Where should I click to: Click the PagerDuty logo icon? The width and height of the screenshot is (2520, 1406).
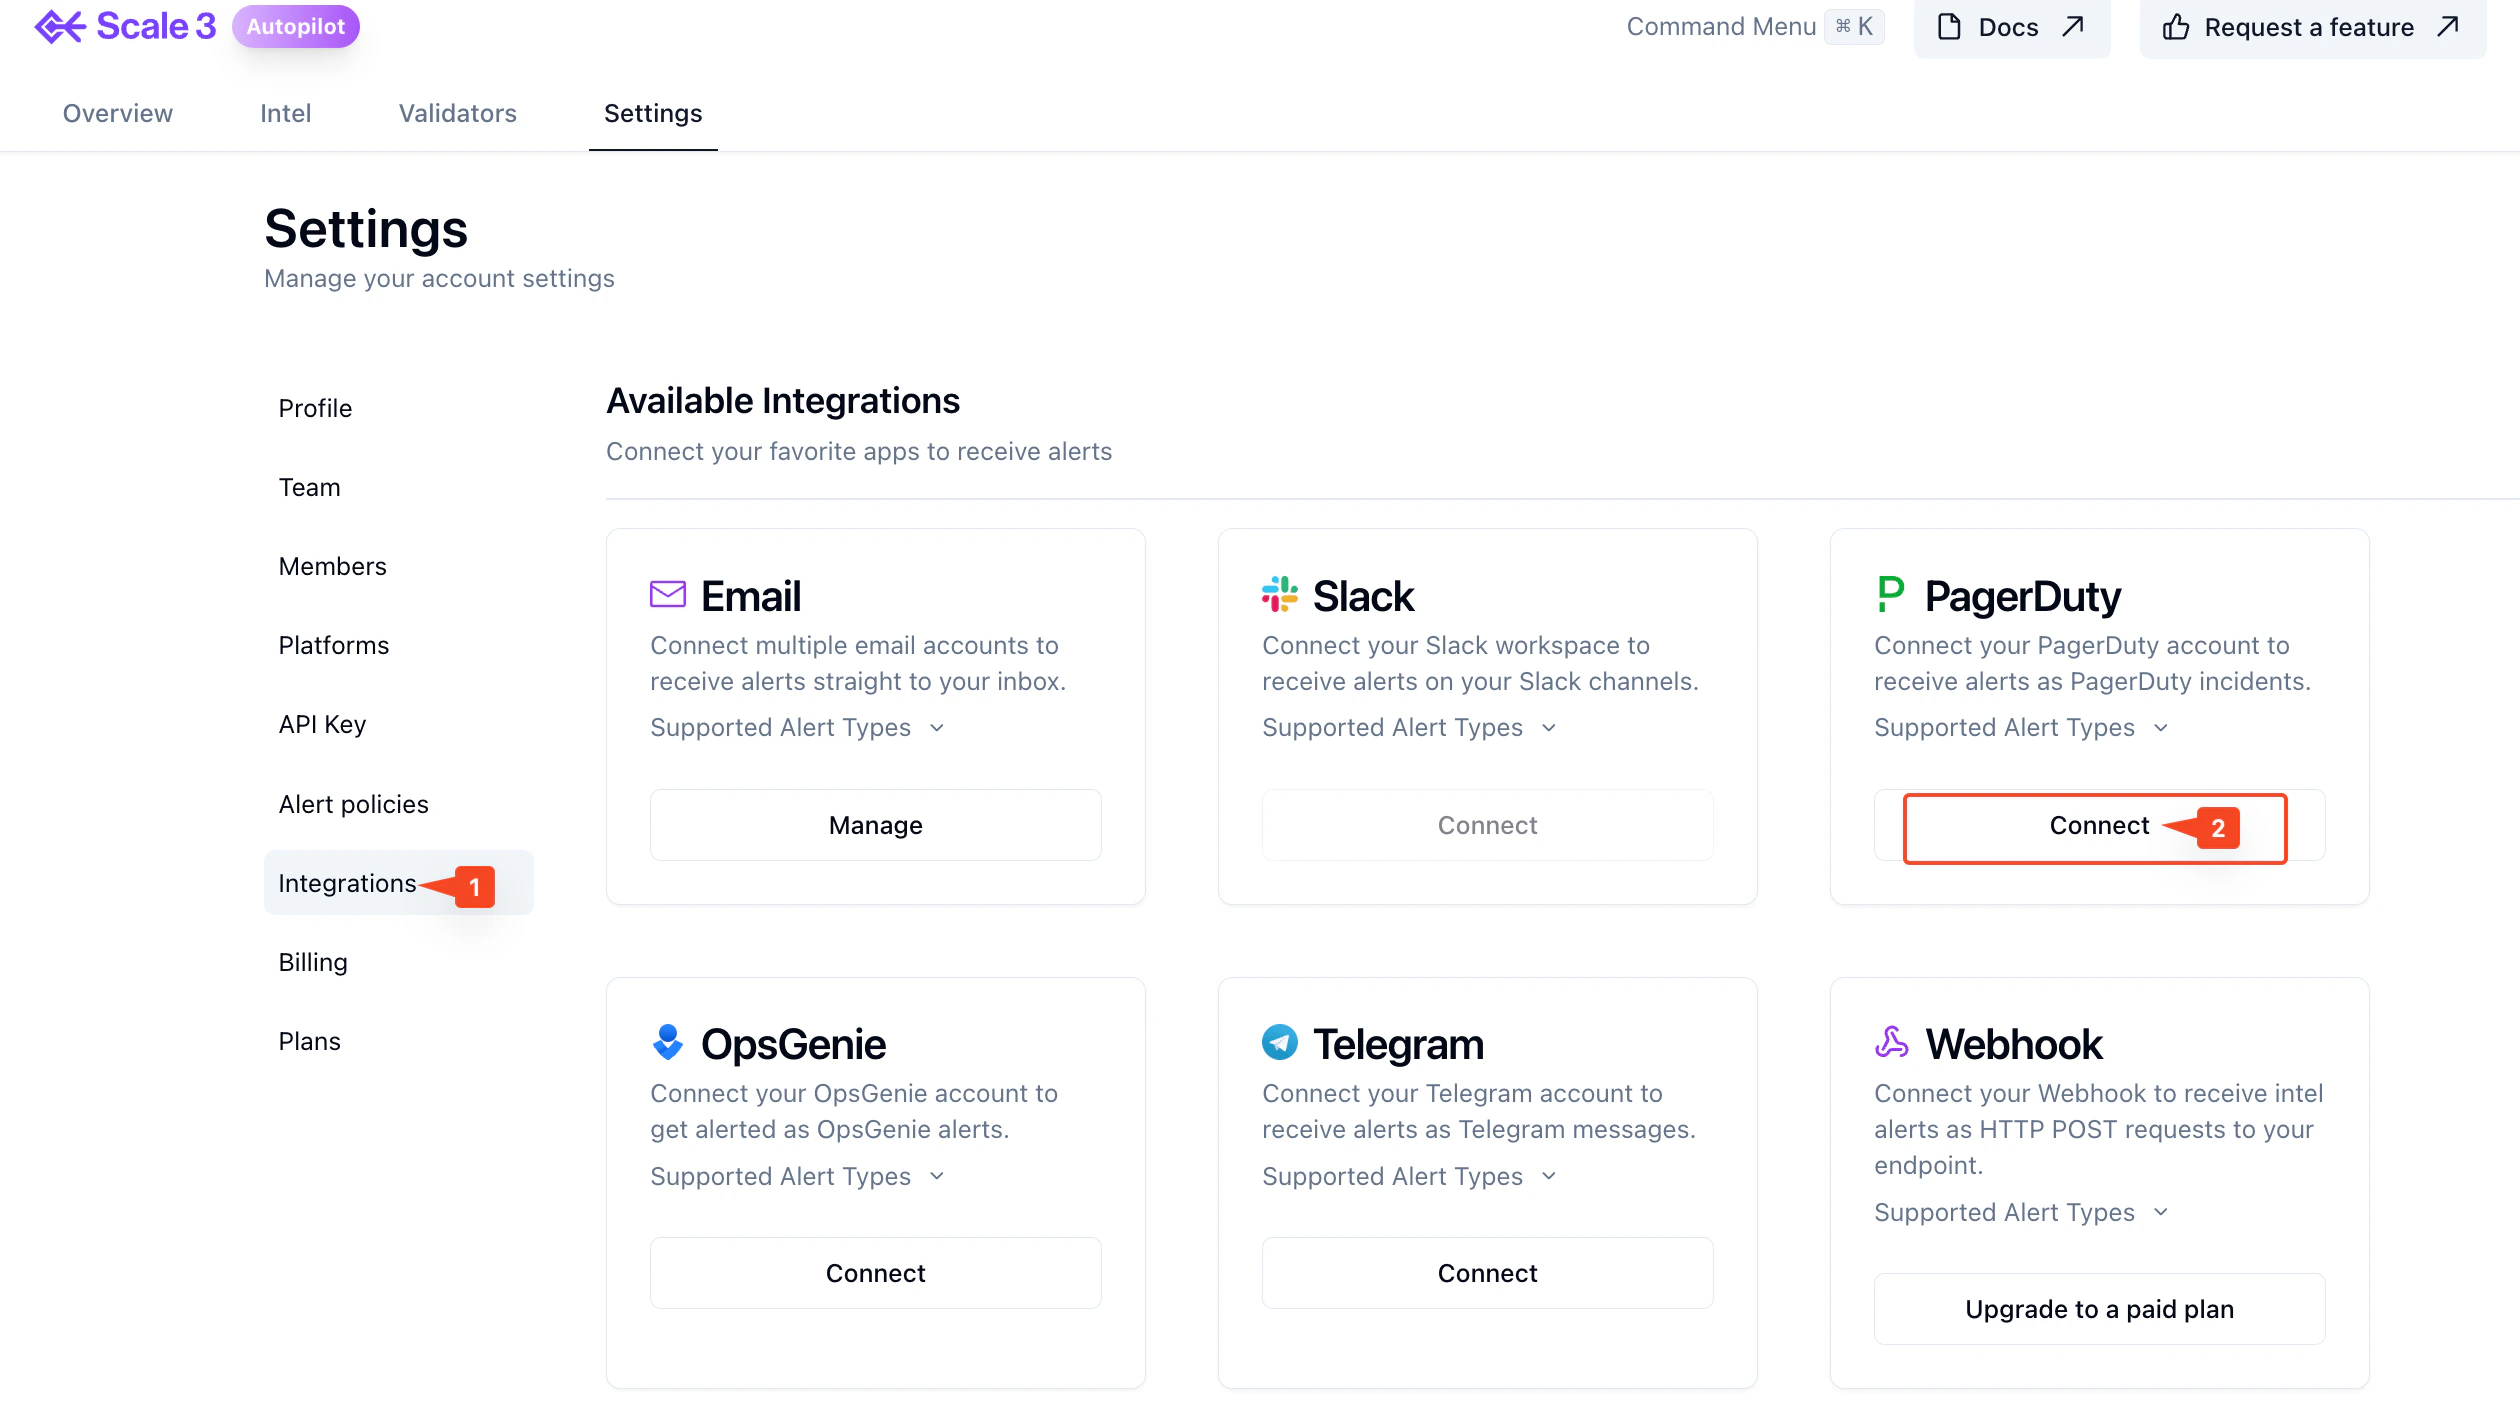click(1890, 594)
